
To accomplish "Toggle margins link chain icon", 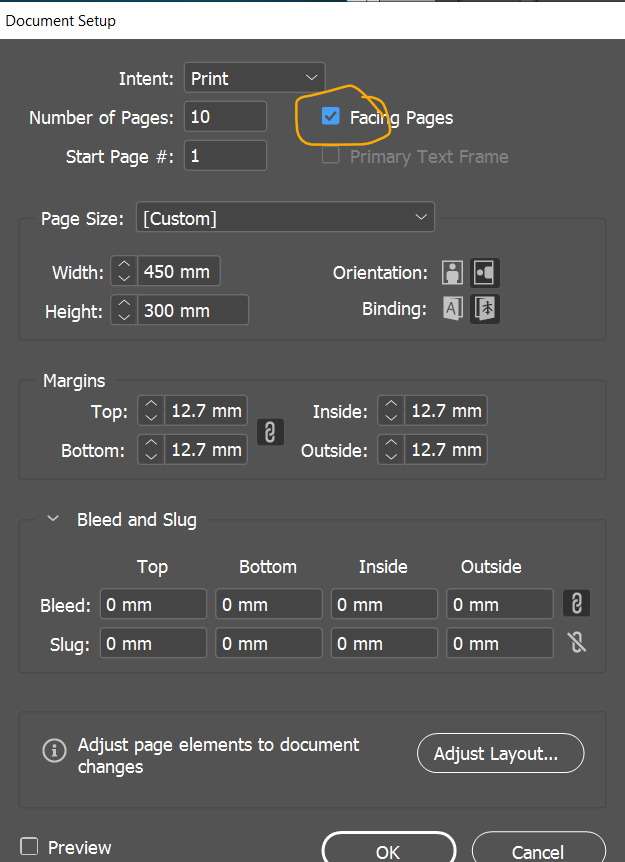I will pos(269,431).
